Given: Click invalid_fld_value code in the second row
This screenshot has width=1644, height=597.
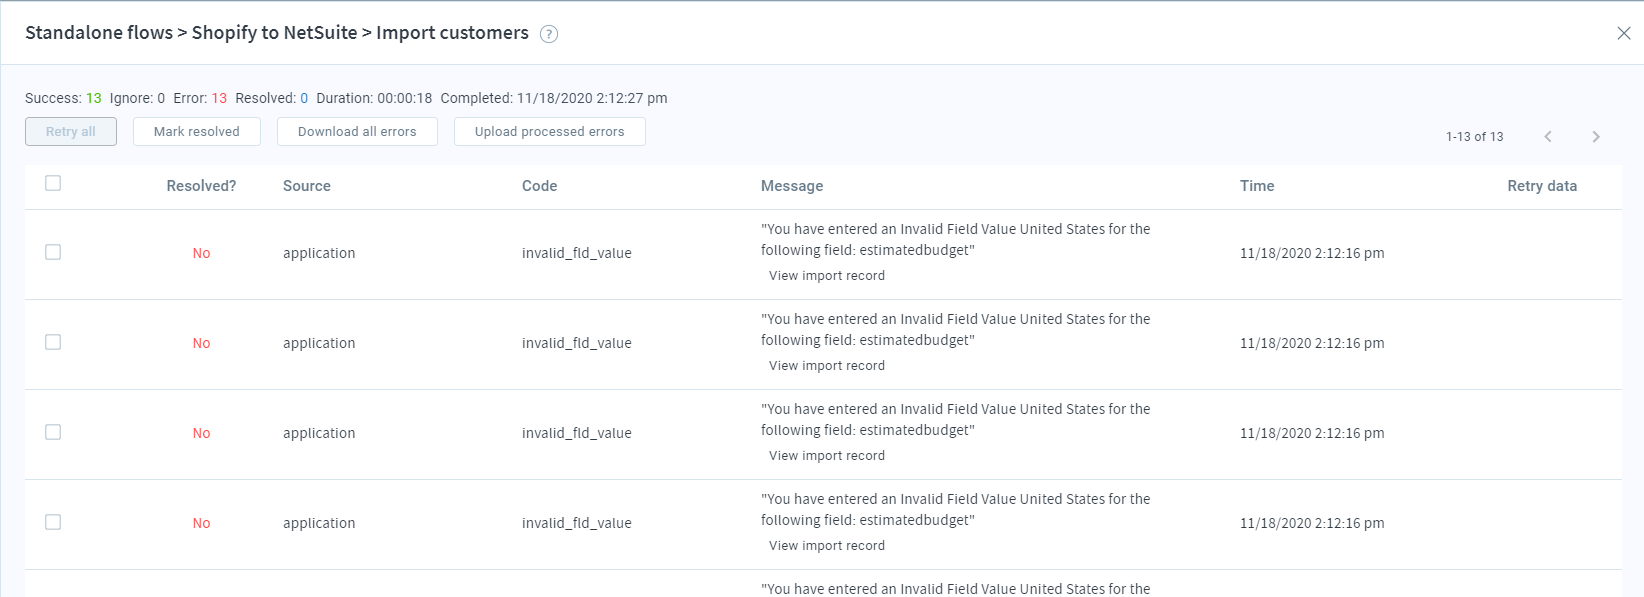Looking at the screenshot, I should 577,343.
